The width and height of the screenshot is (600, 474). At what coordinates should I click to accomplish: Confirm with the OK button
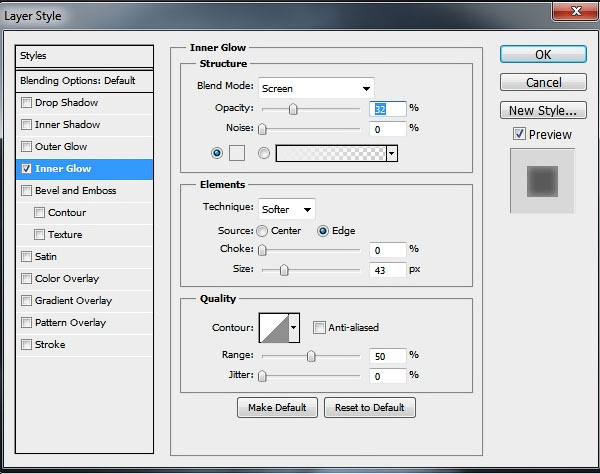pyautogui.click(x=543, y=54)
